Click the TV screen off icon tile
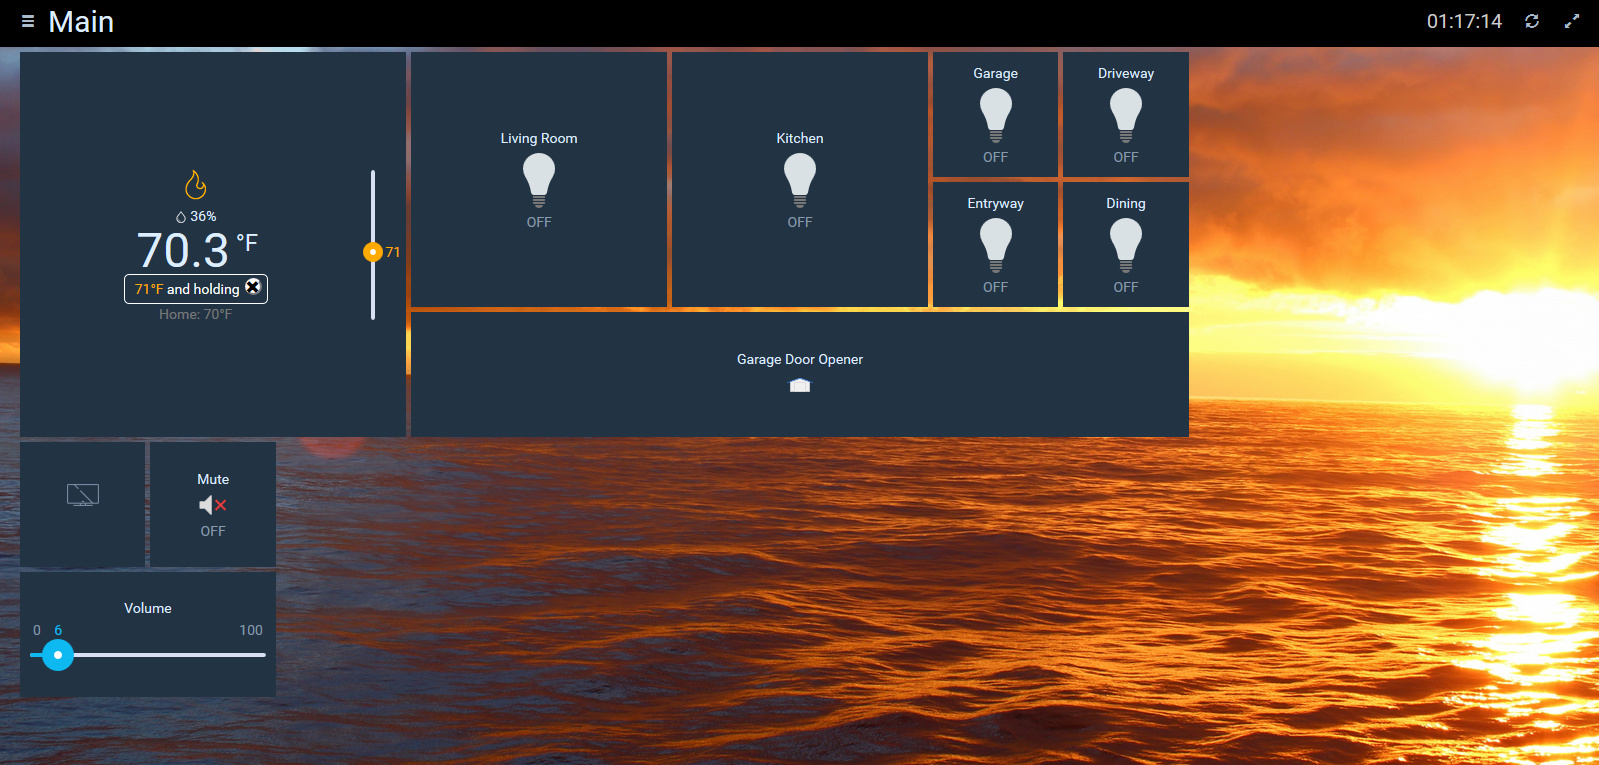Screen dimensions: 1599x765 point(83,495)
